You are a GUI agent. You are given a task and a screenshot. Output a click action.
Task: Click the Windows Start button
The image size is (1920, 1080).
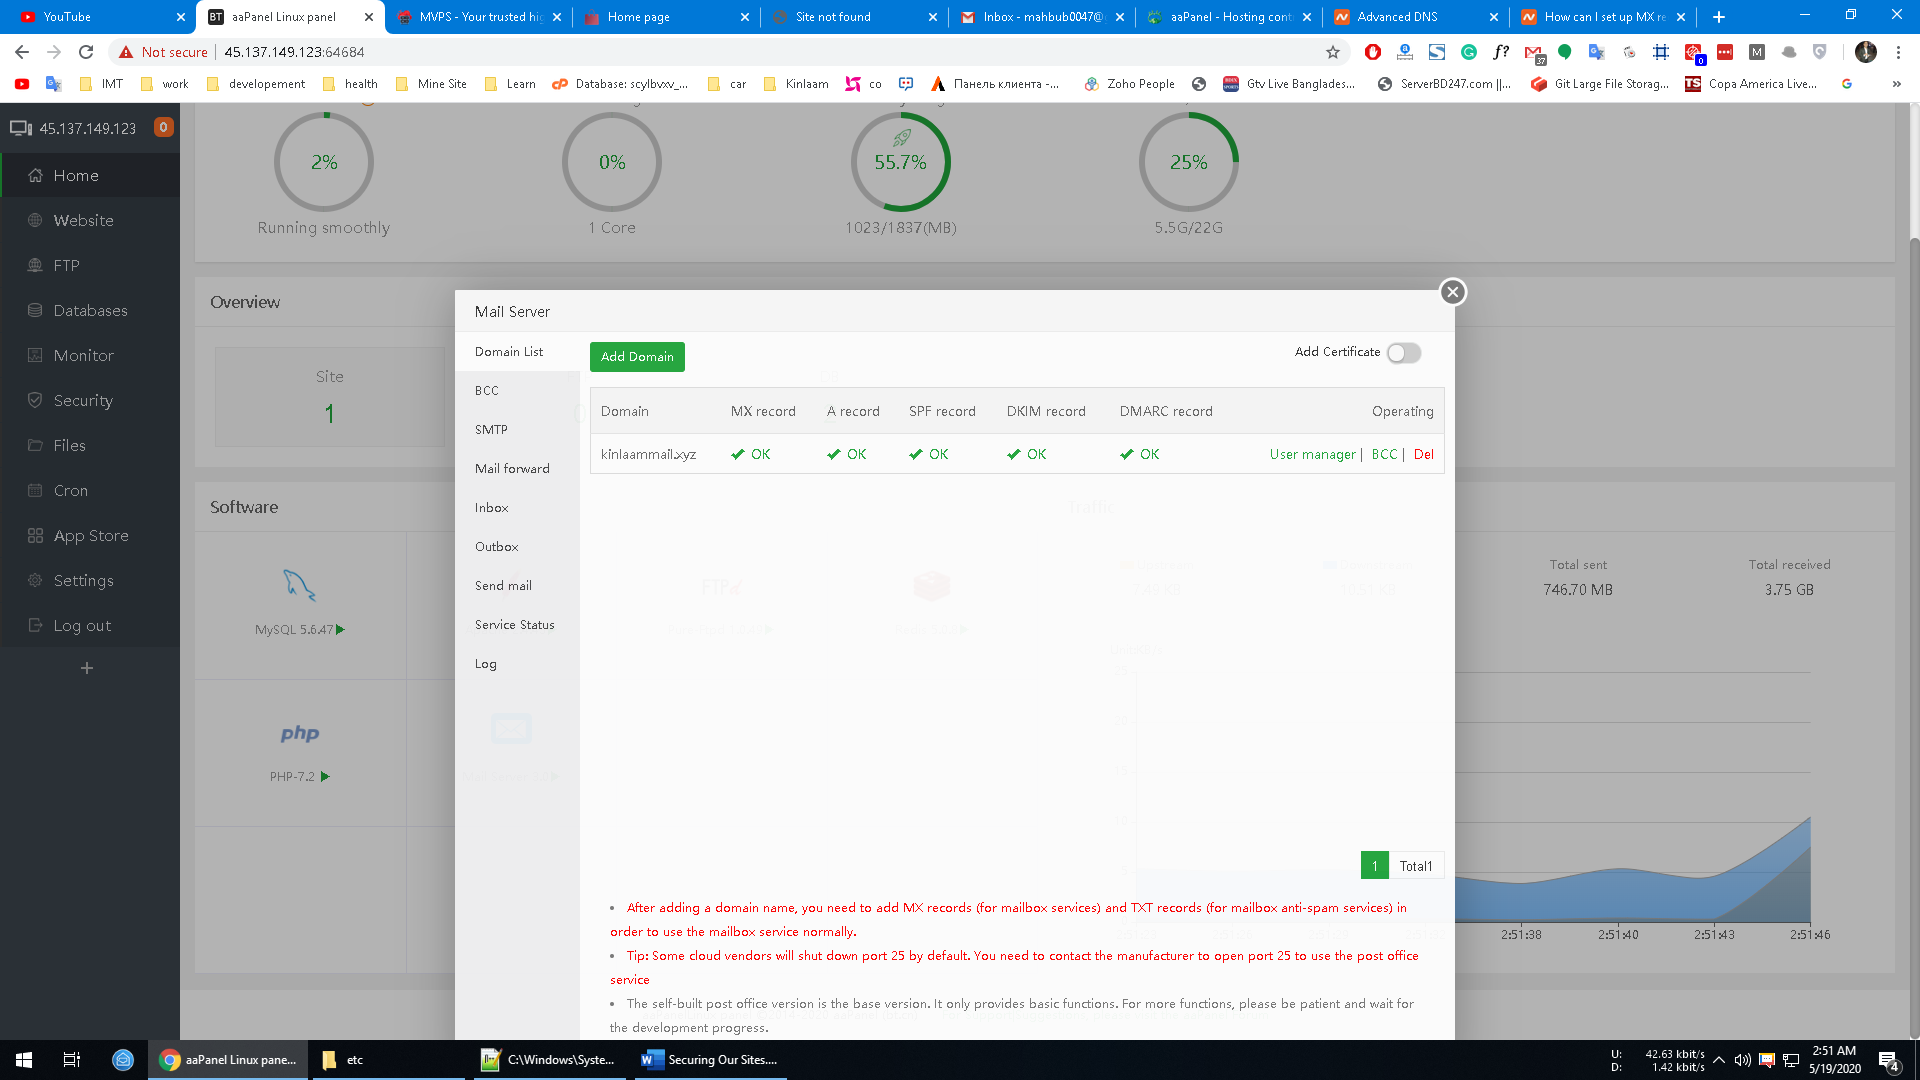click(24, 1060)
